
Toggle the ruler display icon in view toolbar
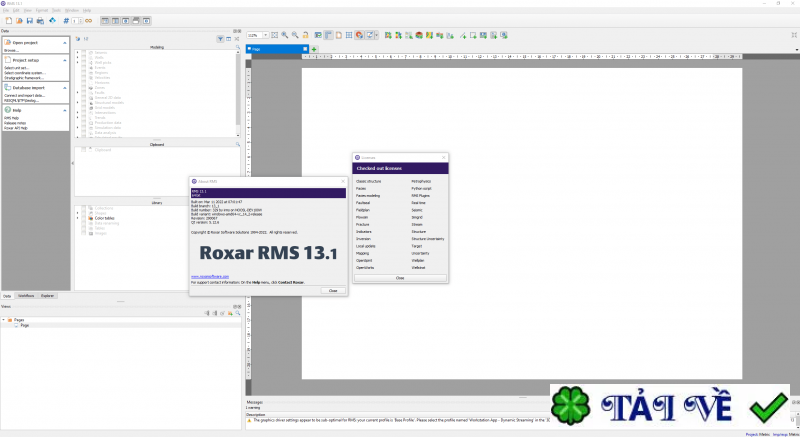click(328, 35)
